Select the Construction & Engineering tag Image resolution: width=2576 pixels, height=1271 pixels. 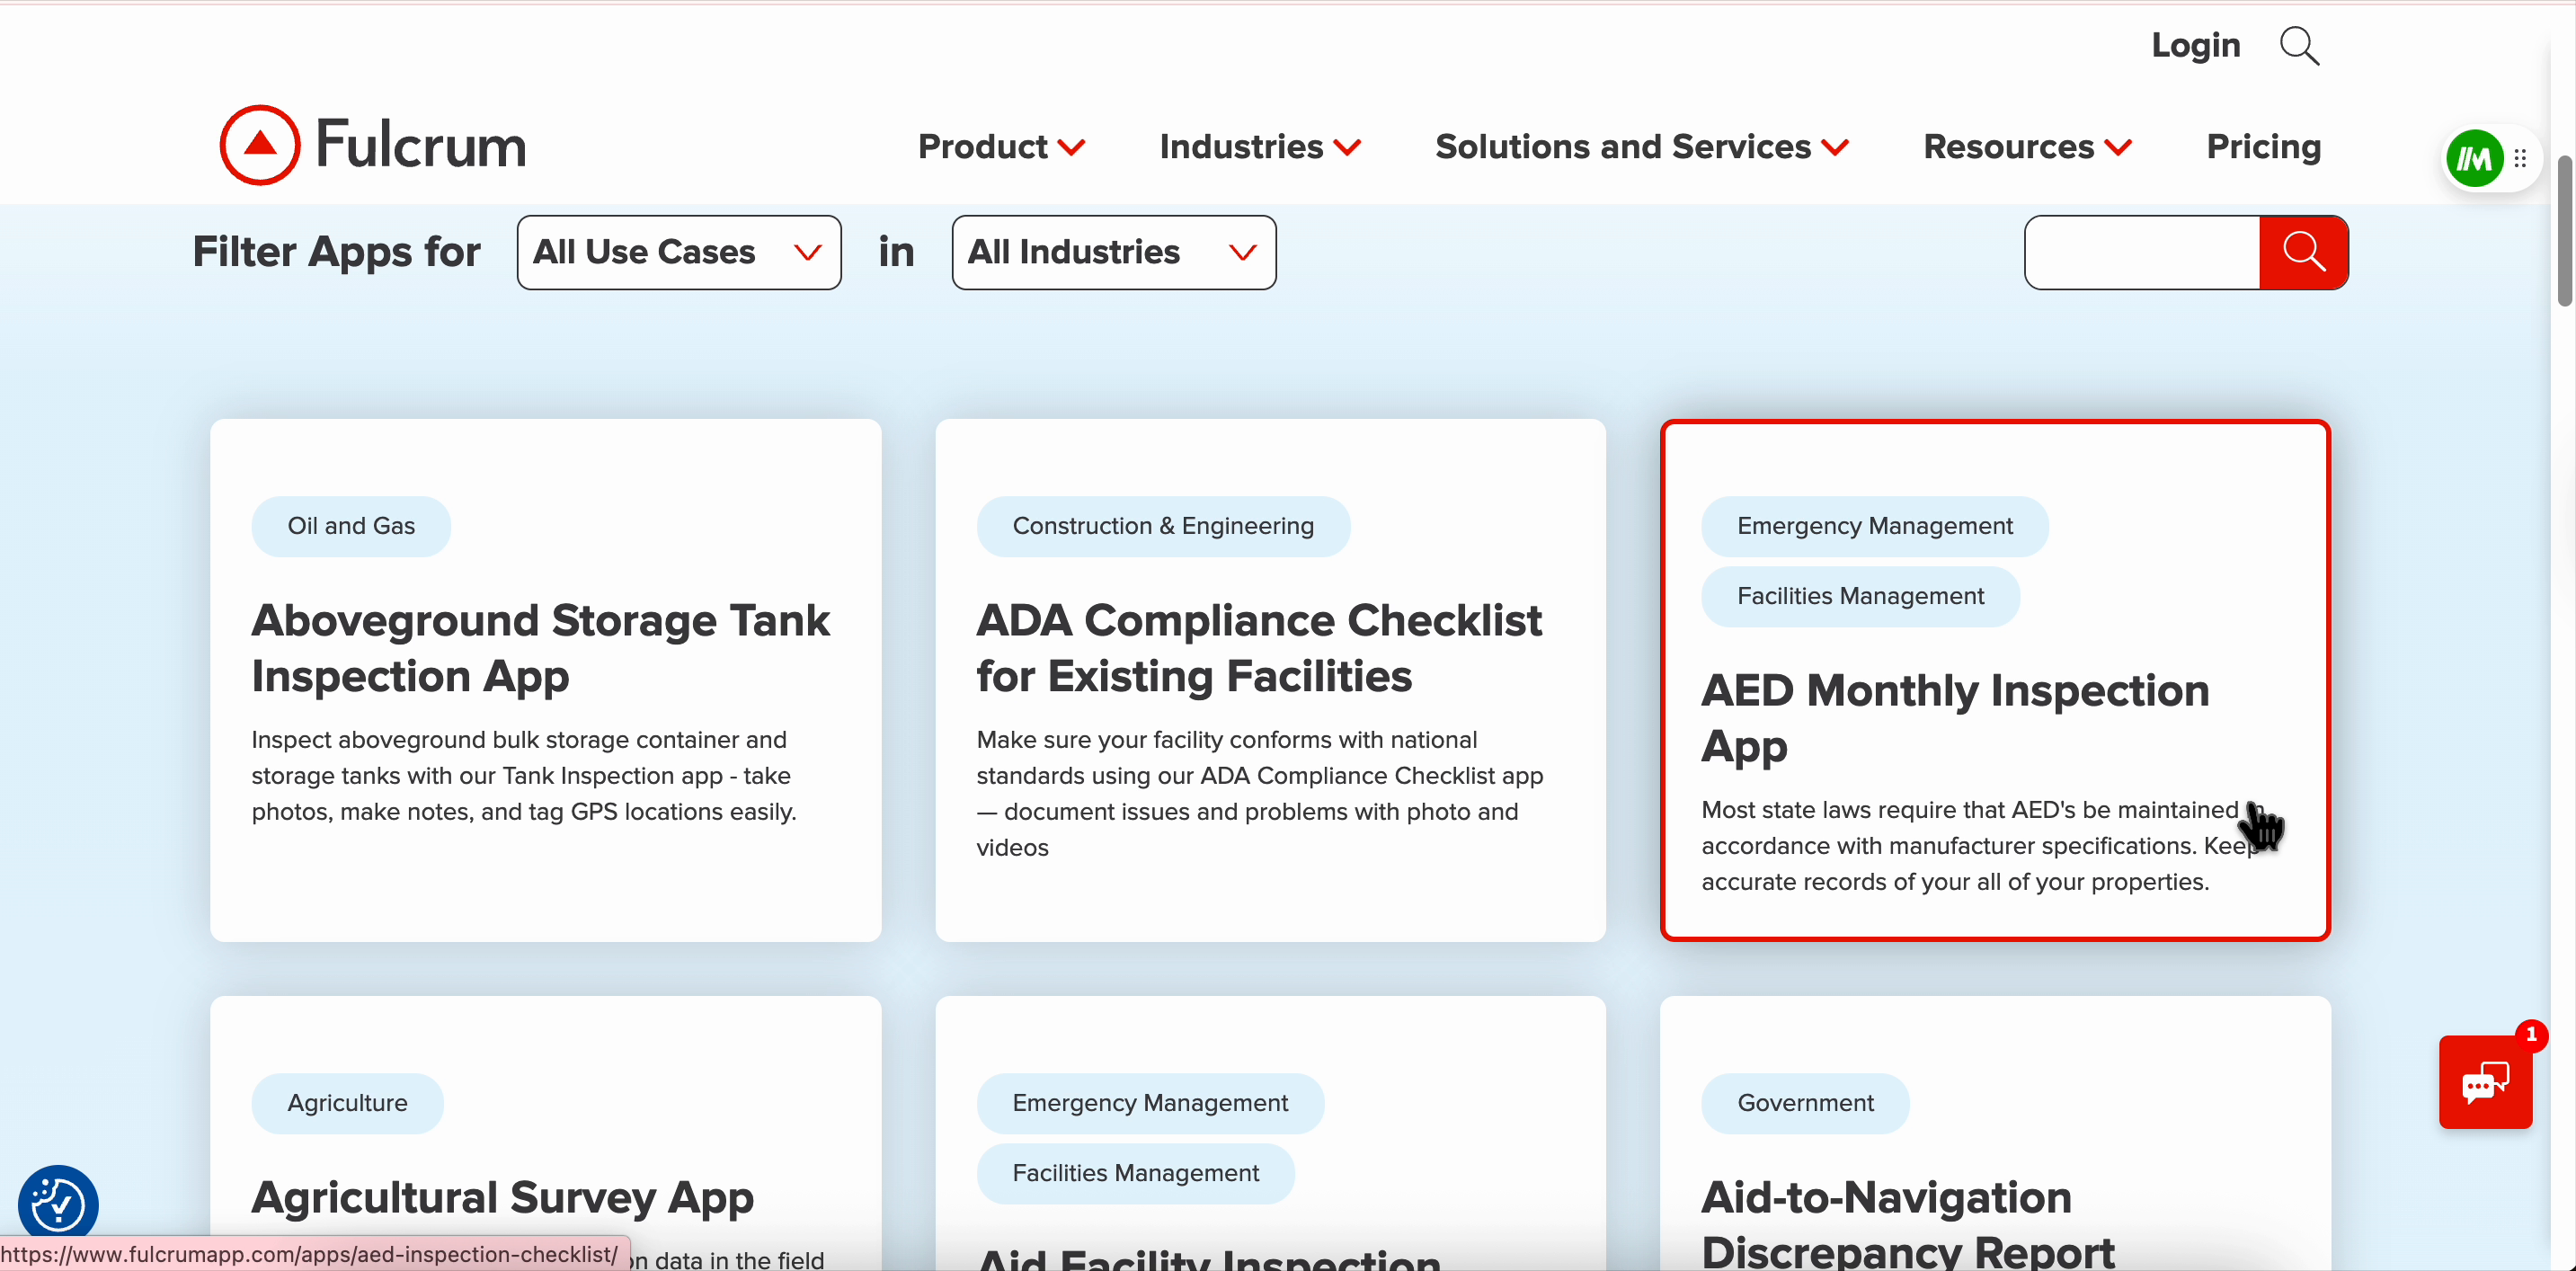[1162, 526]
